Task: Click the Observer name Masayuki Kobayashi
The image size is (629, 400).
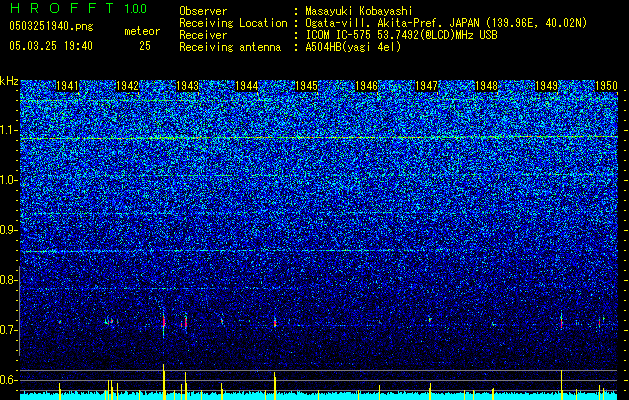Action: [x=359, y=11]
